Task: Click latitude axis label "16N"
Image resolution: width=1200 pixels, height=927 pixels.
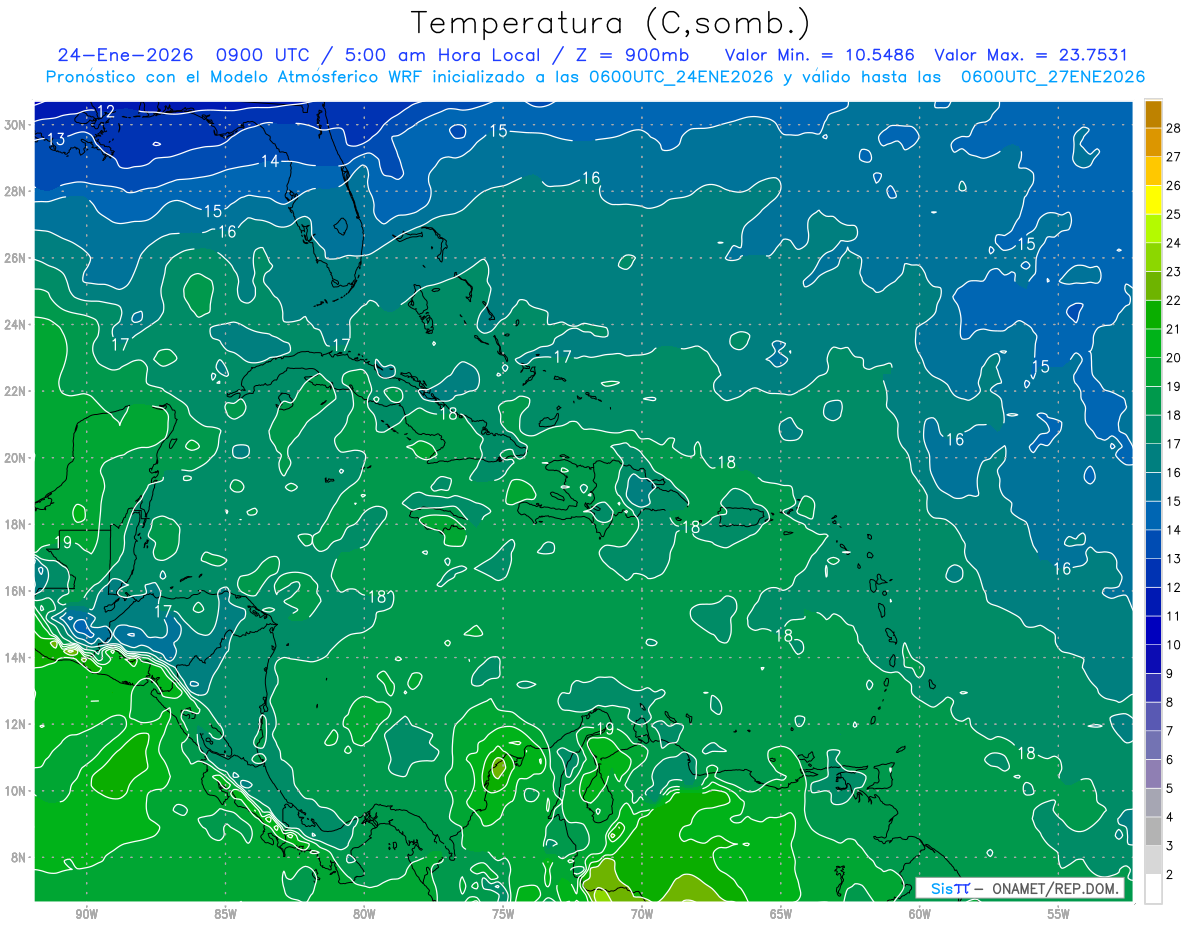Action: [x=15, y=591]
